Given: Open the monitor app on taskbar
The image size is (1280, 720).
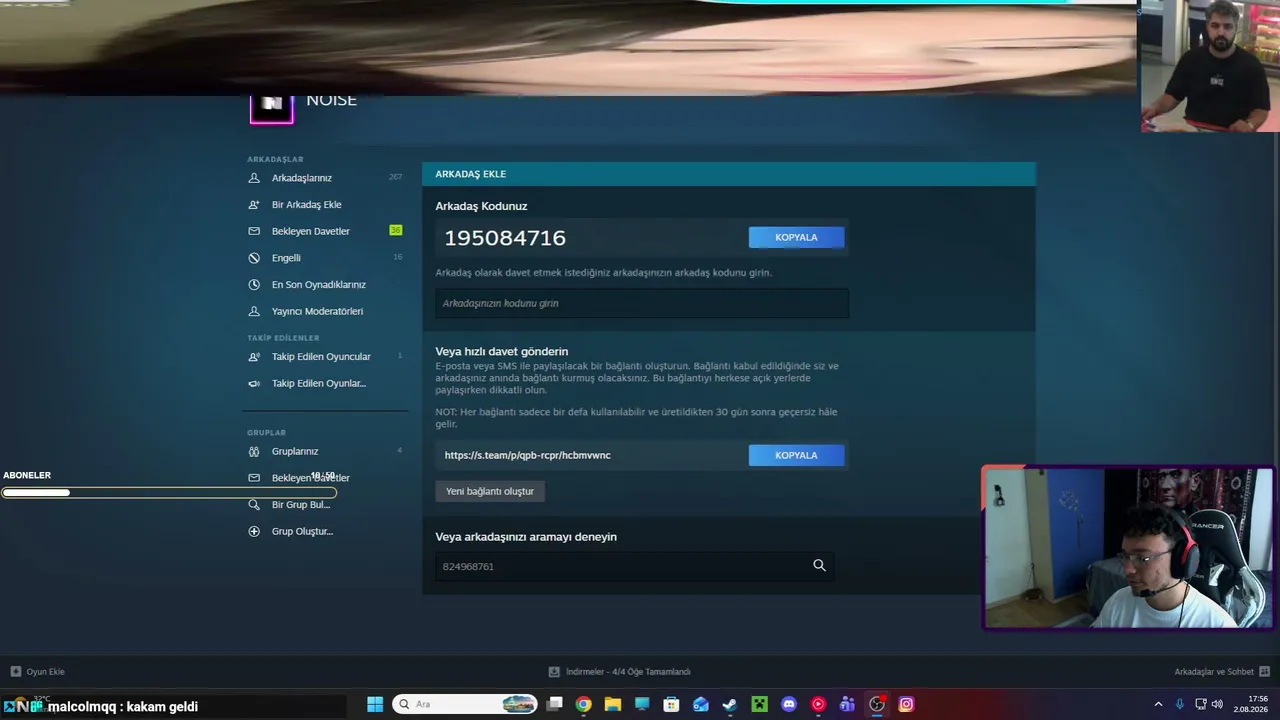Looking at the screenshot, I should click(642, 704).
